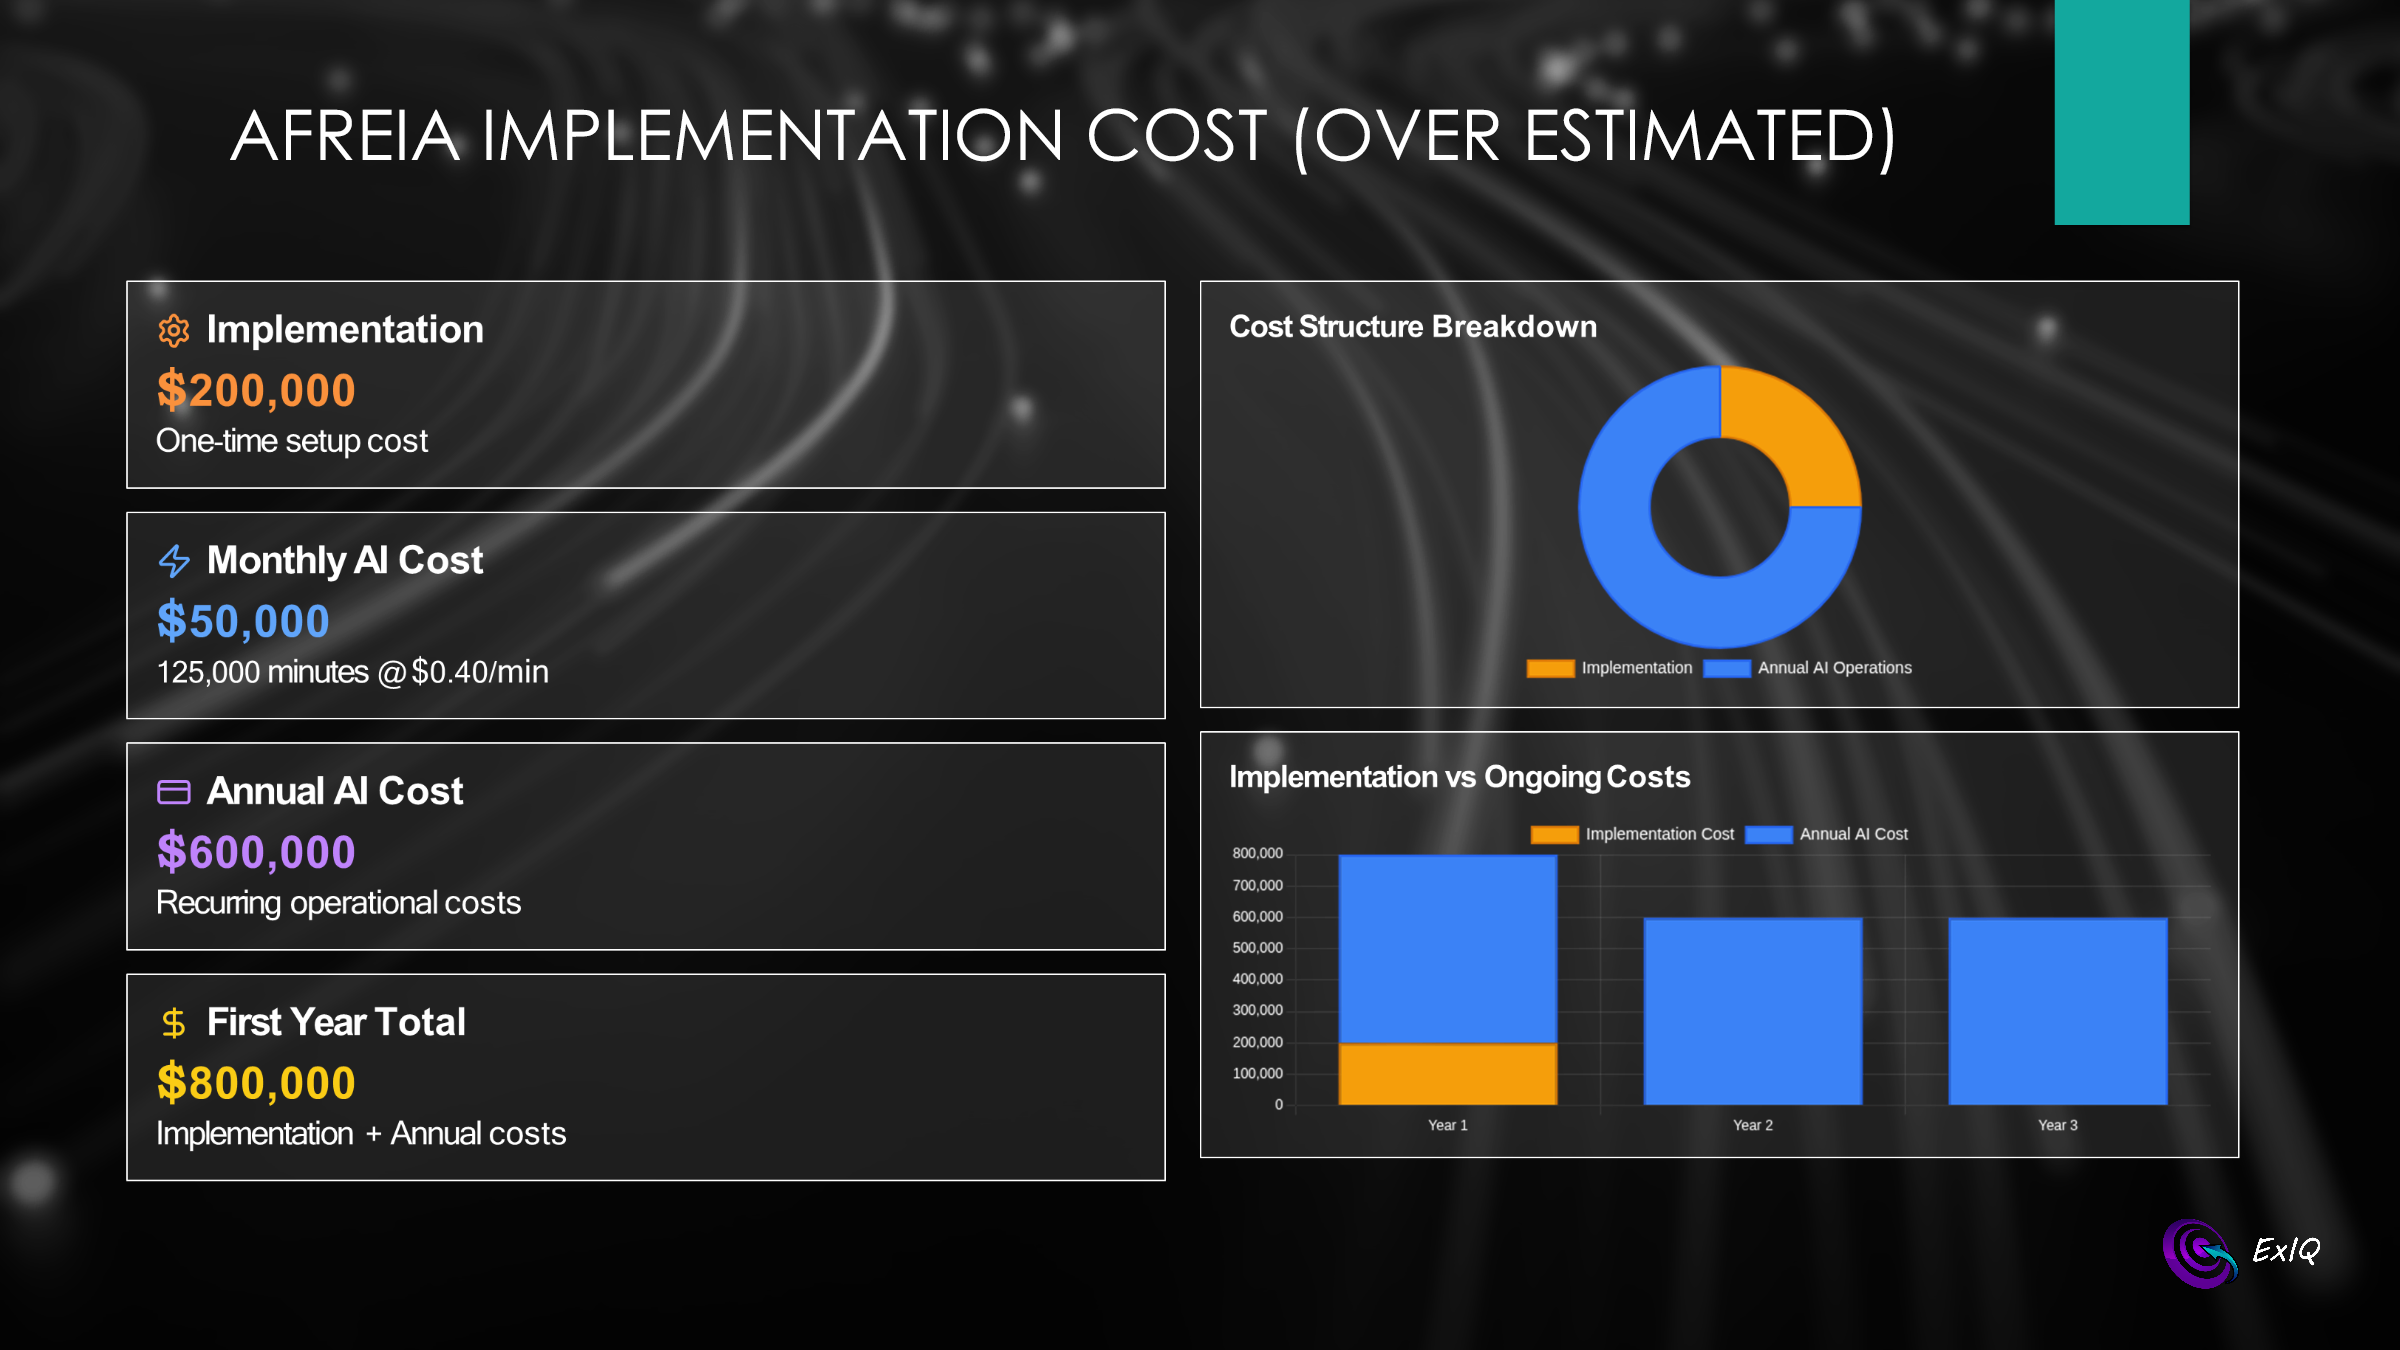Click '125,000 minutes @ $0.40/min' text
The width and height of the screenshot is (2400, 1350).
point(352,672)
